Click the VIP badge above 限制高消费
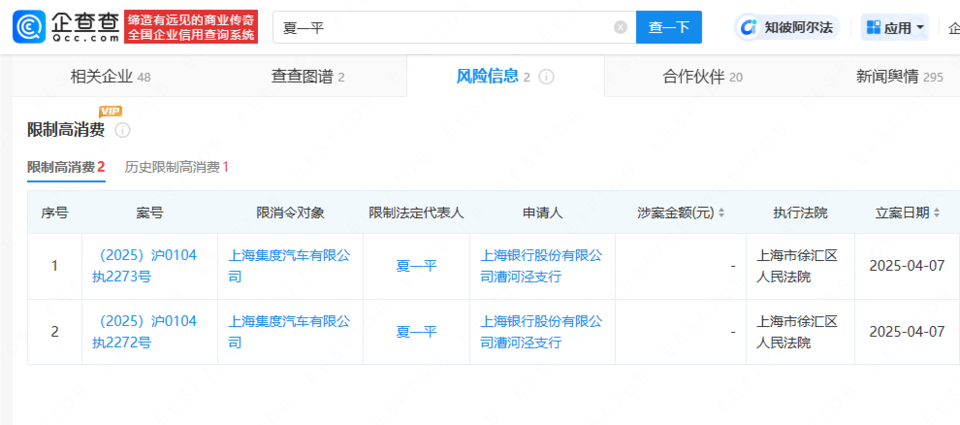960x425 pixels. (110, 111)
